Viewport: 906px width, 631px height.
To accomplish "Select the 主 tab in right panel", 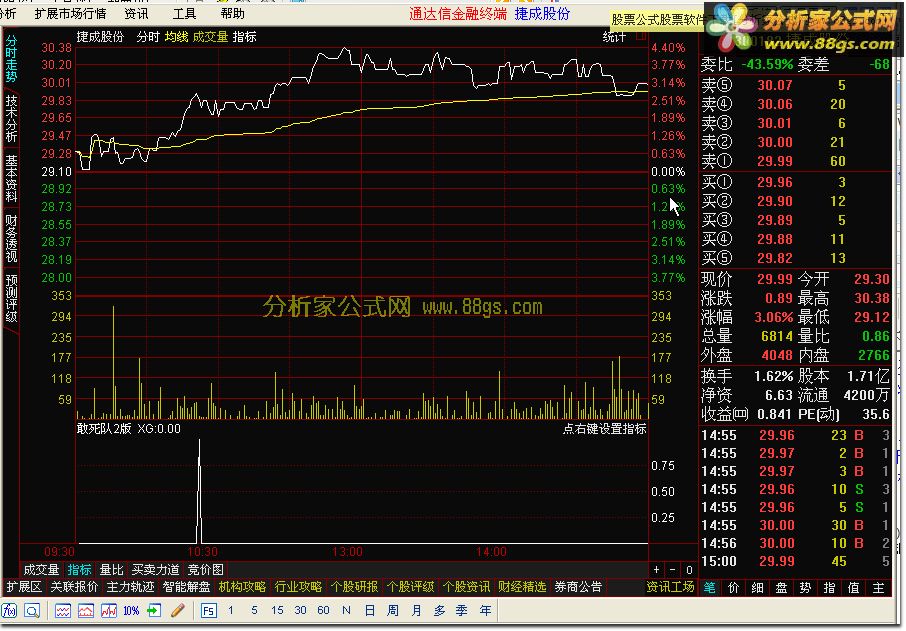I will pyautogui.click(x=878, y=588).
